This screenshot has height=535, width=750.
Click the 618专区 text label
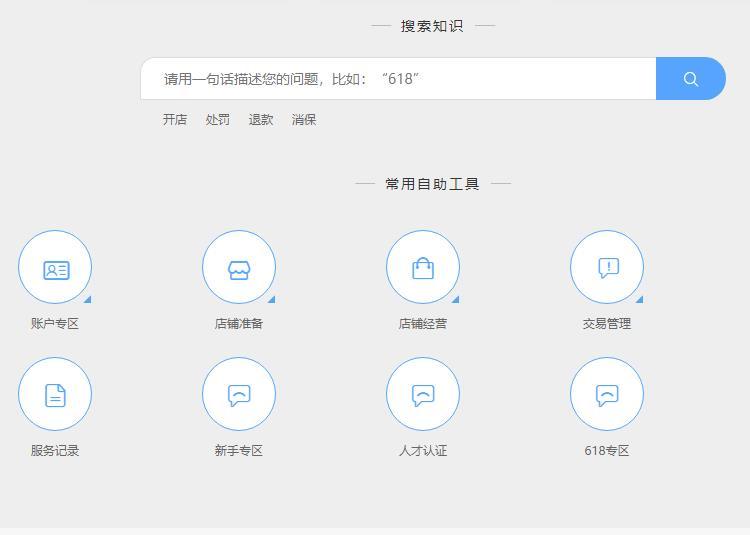pos(607,450)
